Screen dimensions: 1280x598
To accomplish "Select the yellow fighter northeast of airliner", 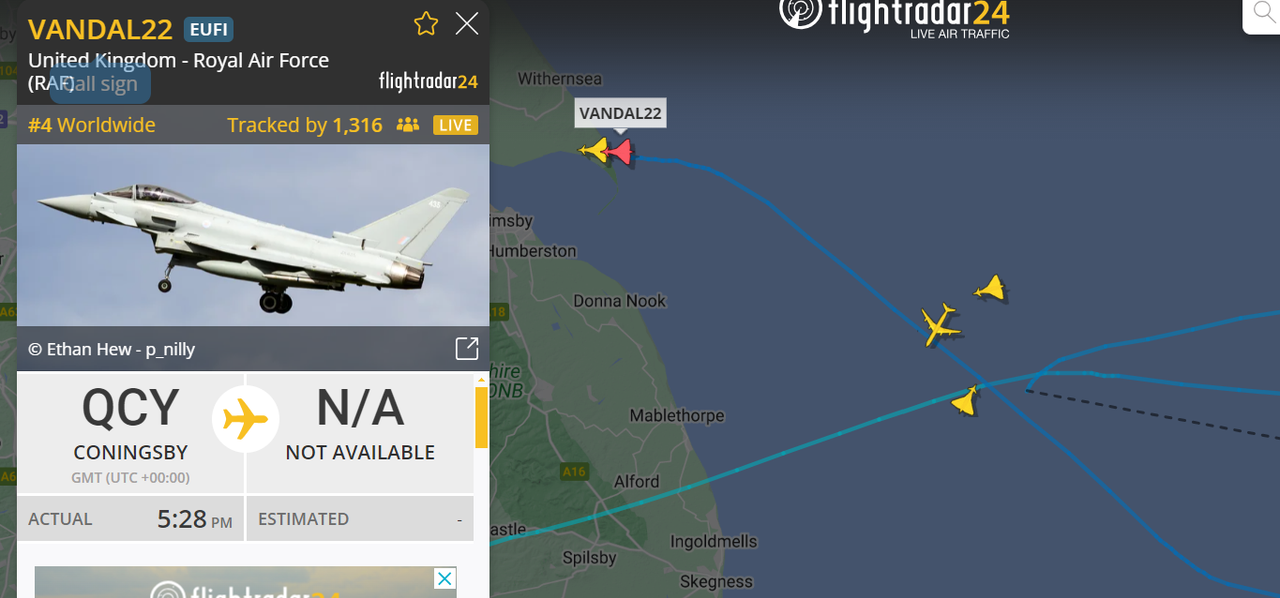I will click(x=991, y=289).
